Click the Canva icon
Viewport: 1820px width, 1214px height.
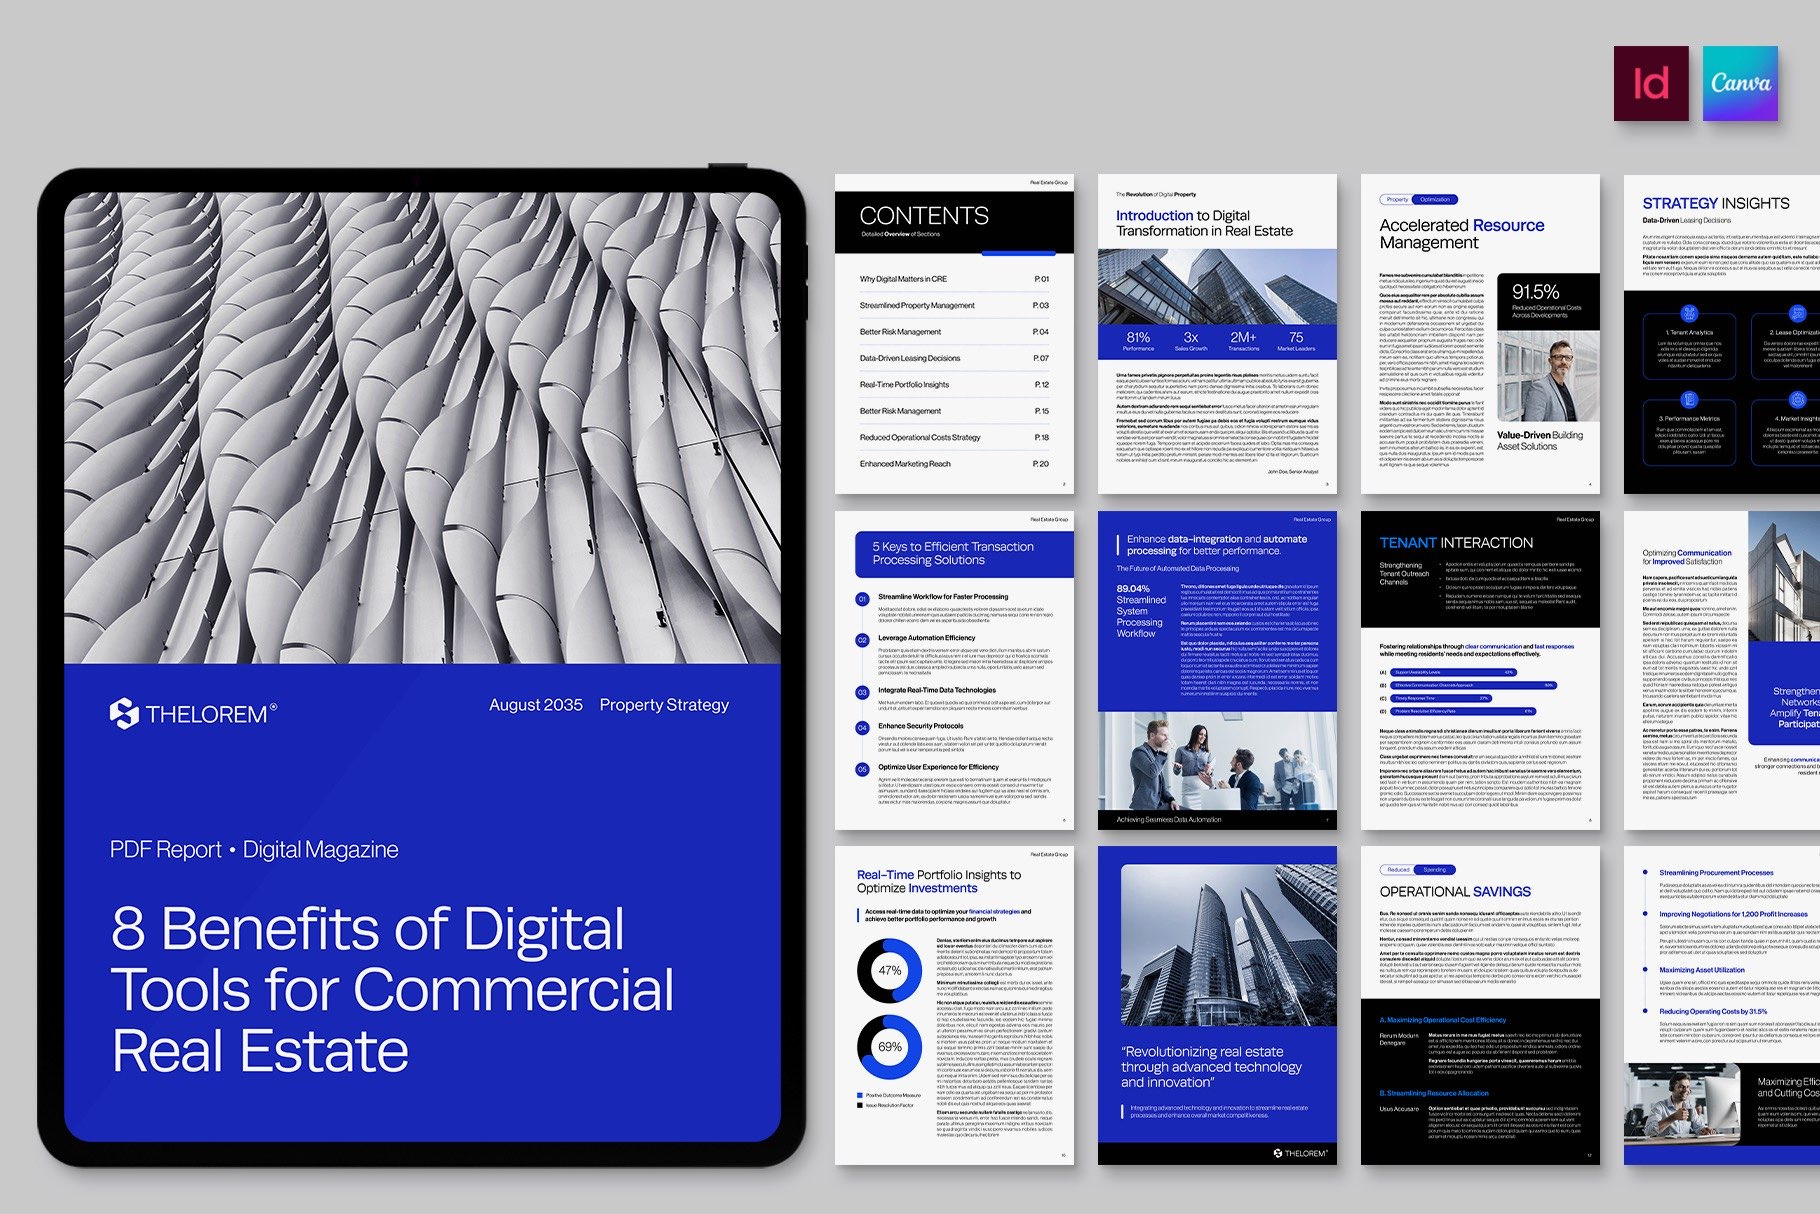click(1740, 84)
